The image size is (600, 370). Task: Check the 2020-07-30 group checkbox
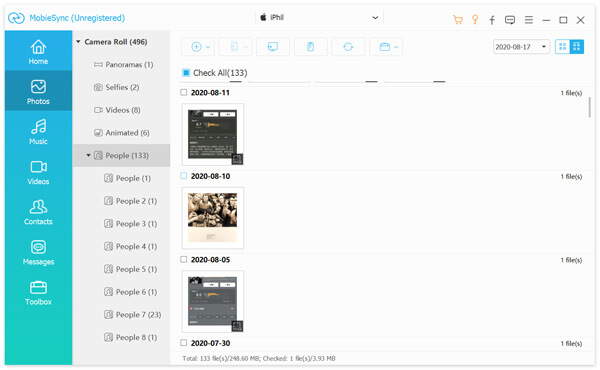[x=184, y=343]
